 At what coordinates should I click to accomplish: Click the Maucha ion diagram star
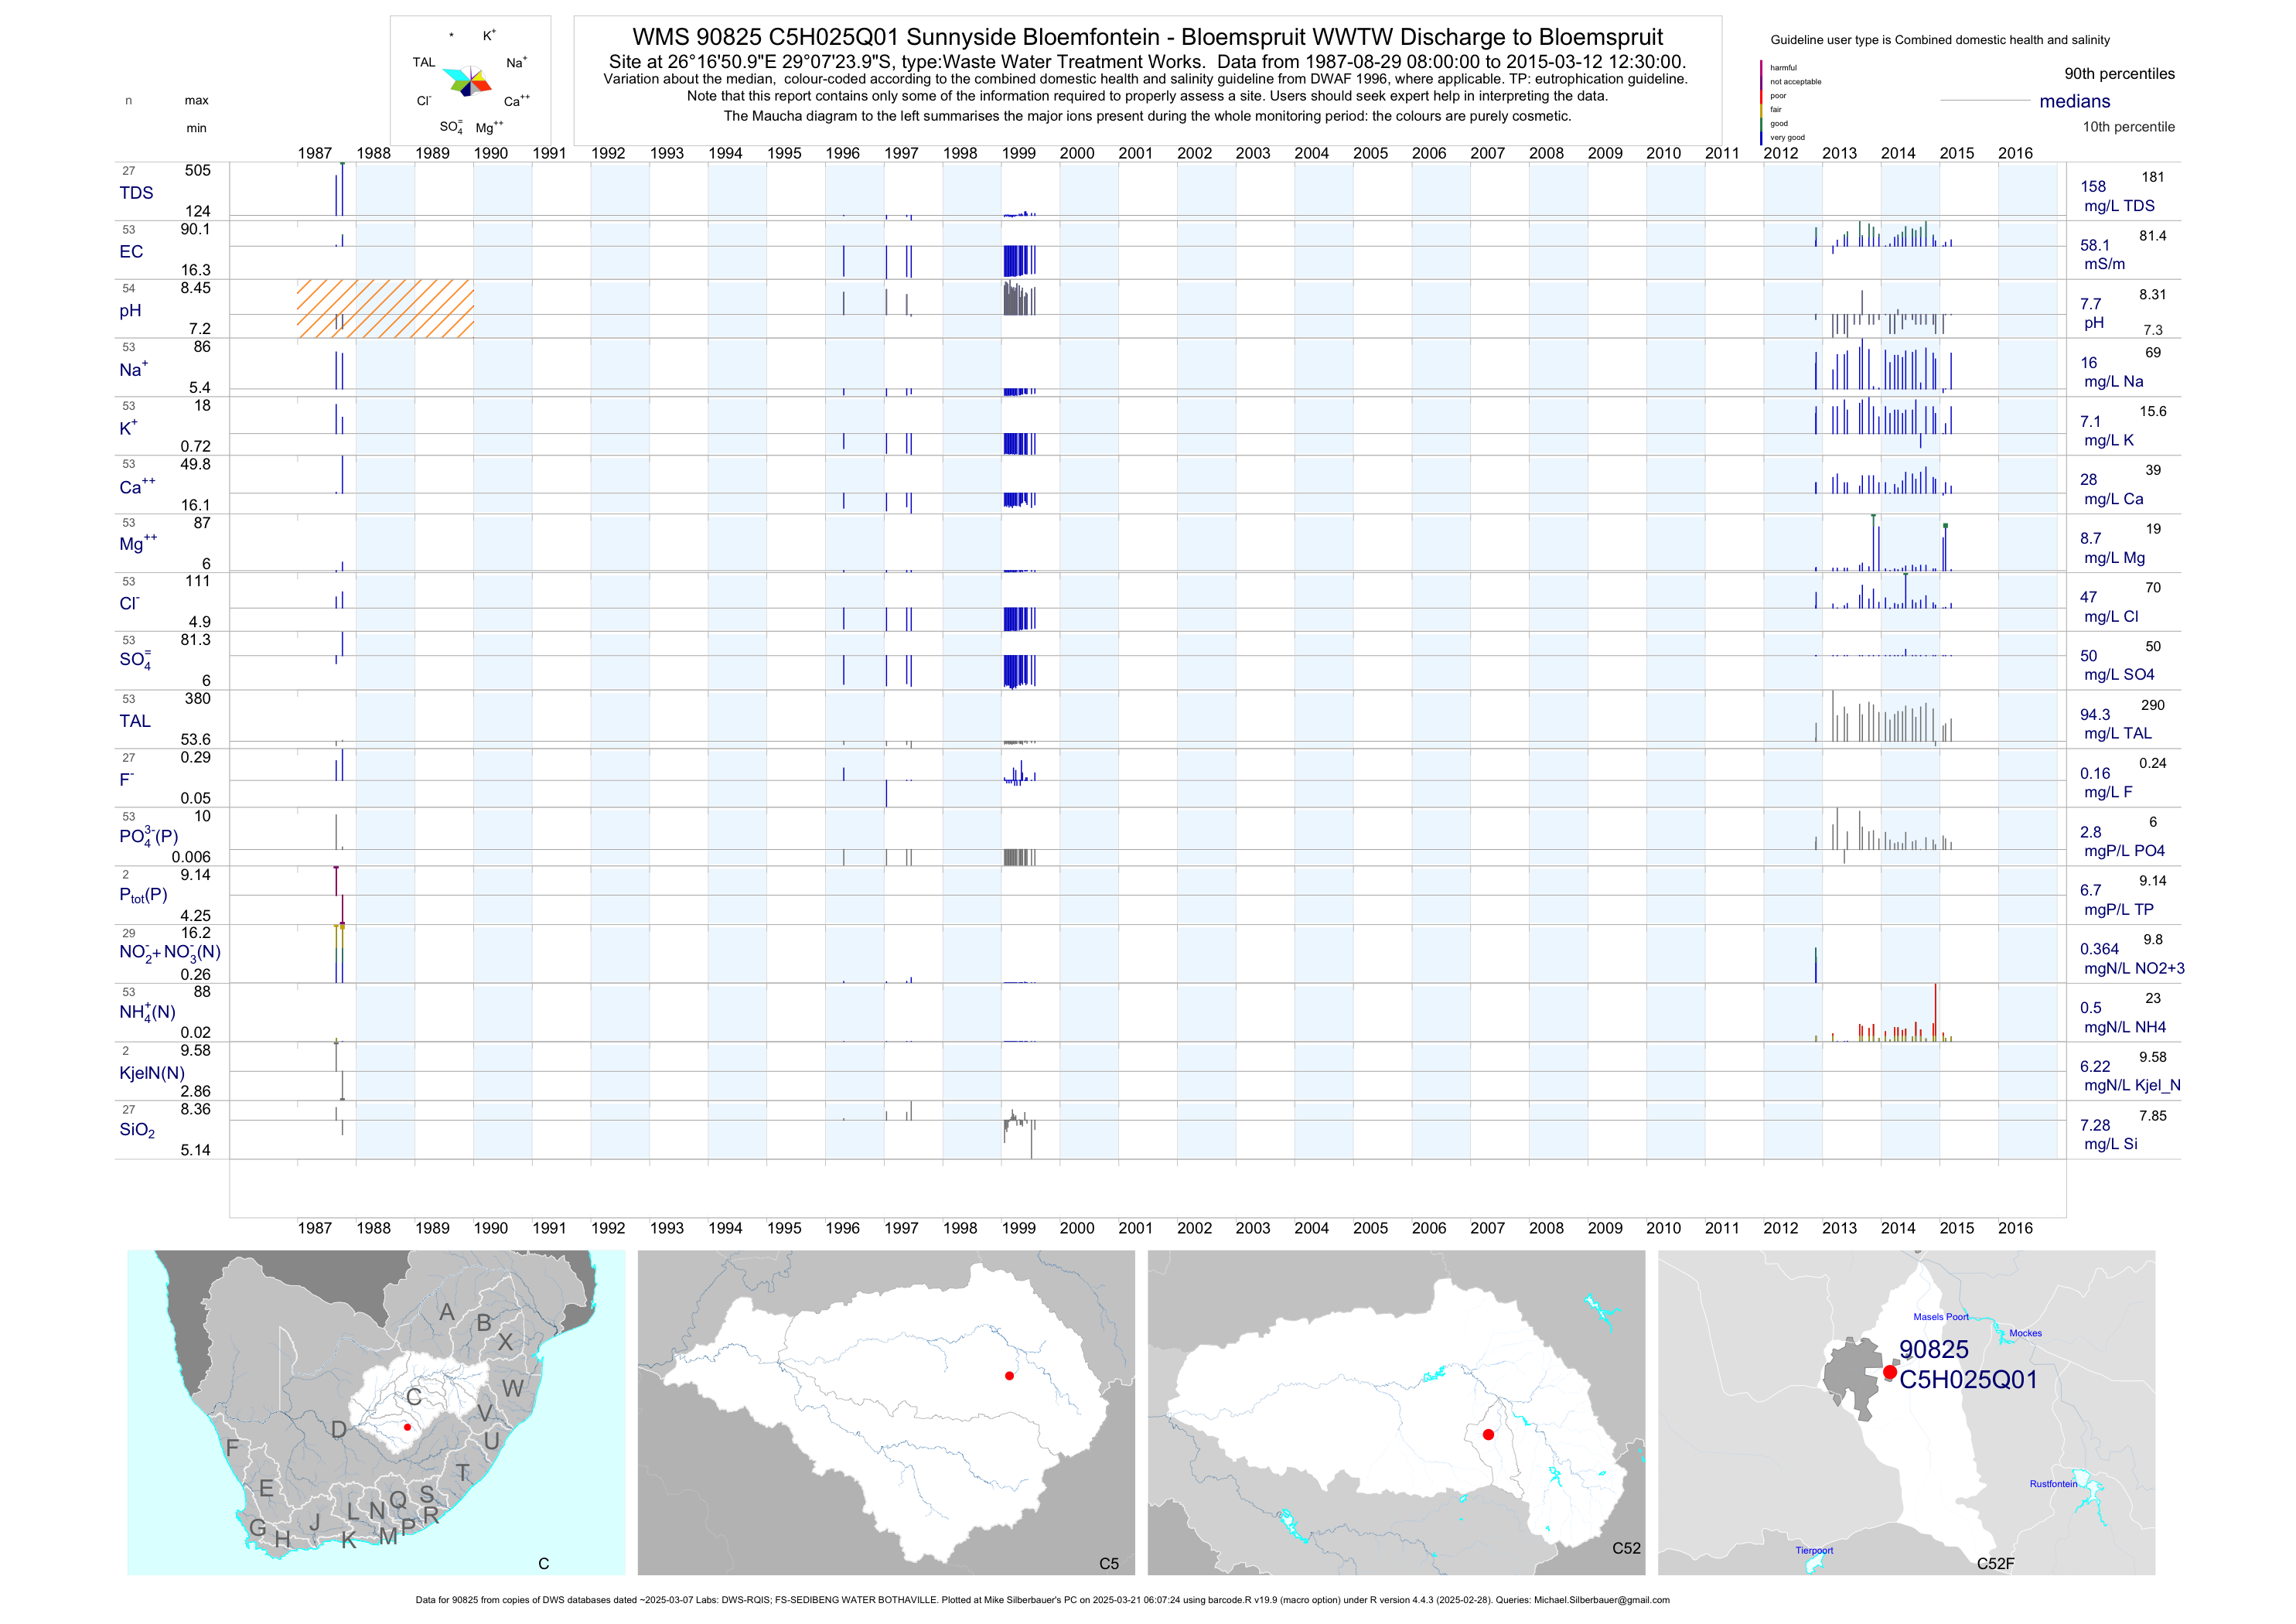(x=467, y=81)
